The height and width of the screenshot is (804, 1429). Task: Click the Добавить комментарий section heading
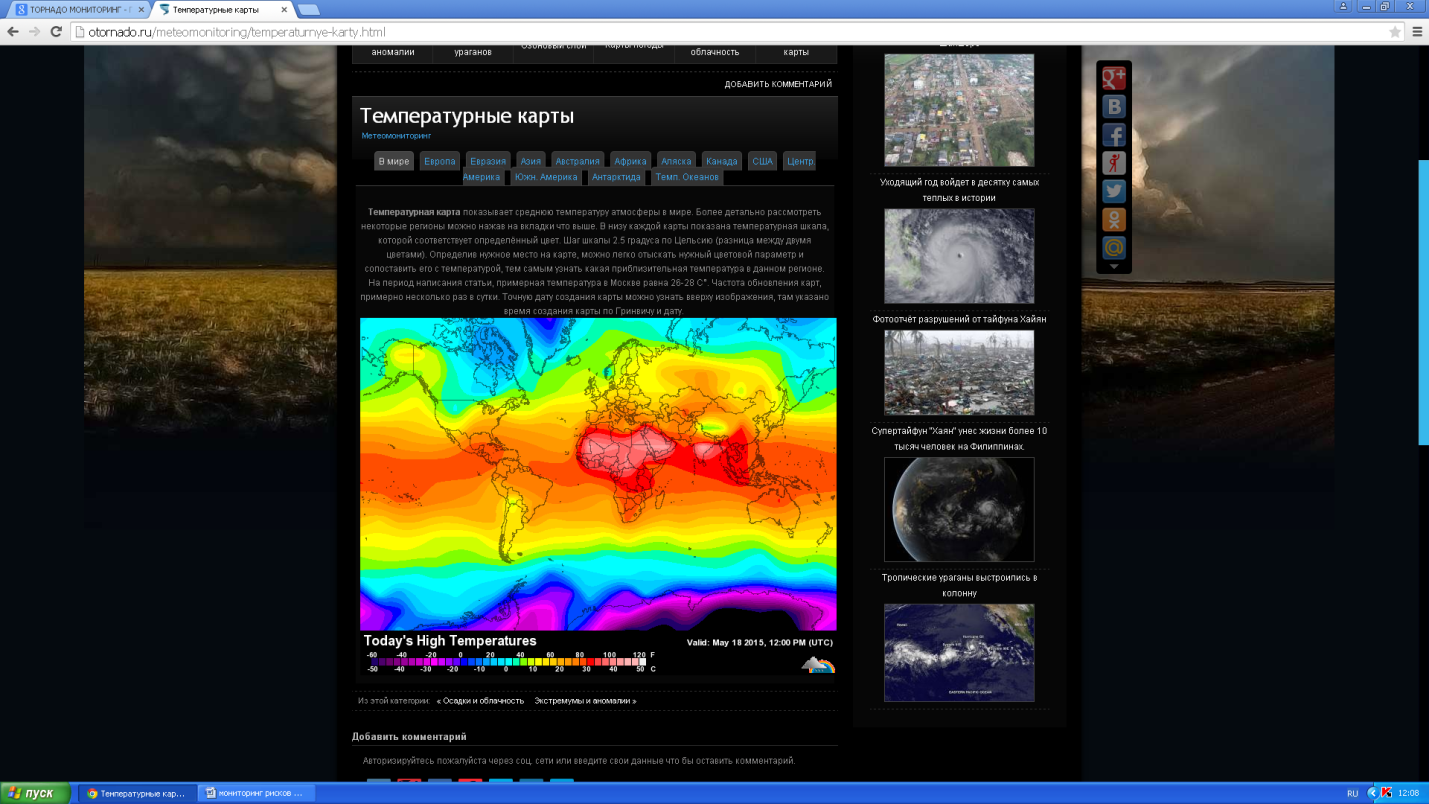tap(409, 737)
